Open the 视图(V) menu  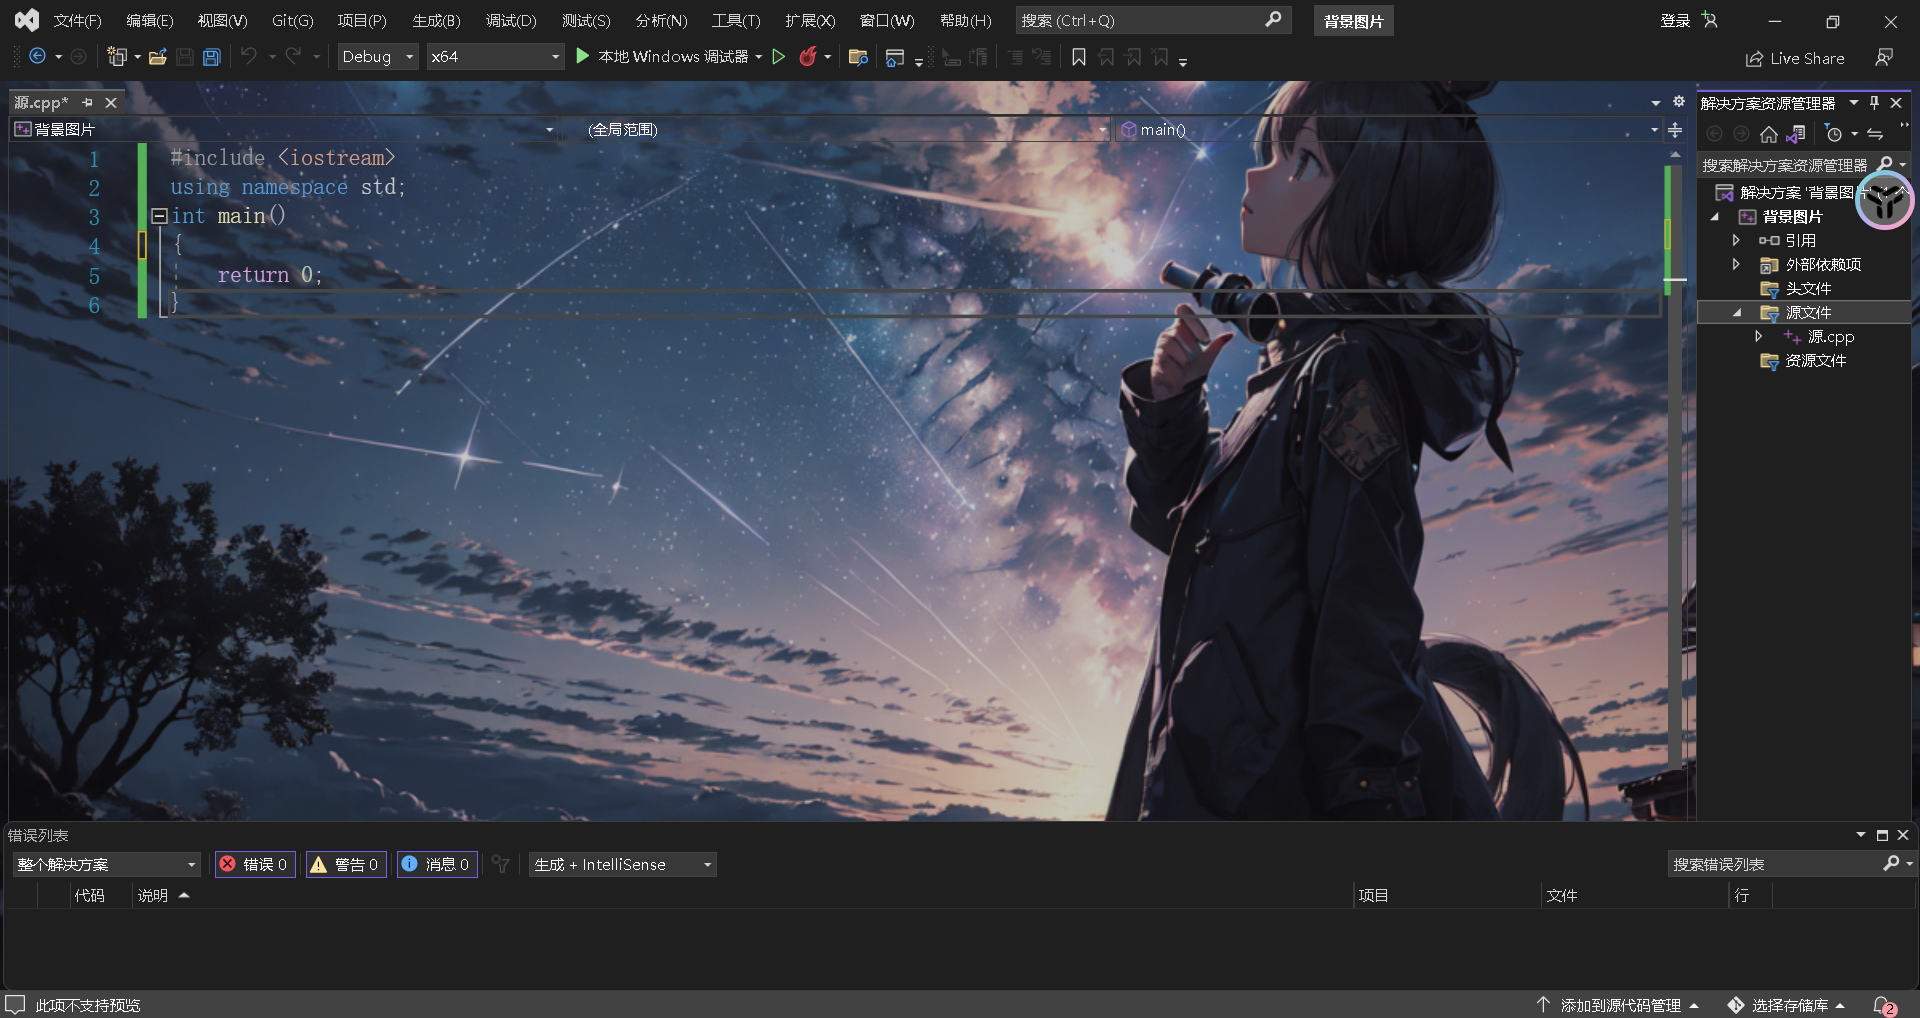click(x=222, y=20)
